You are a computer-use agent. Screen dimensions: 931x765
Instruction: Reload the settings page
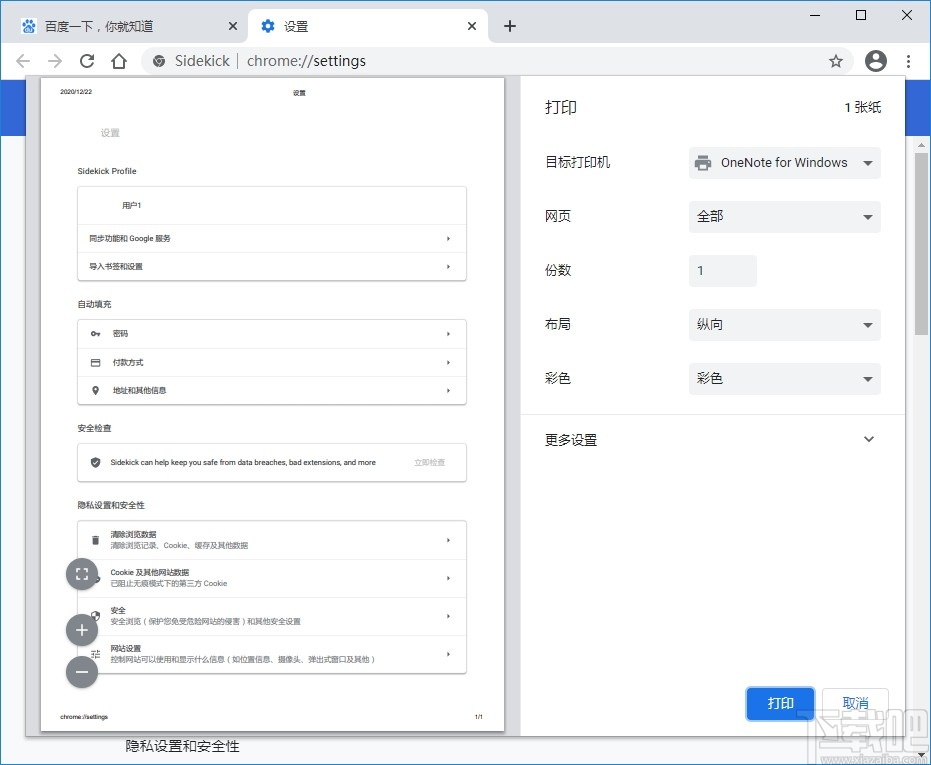[x=87, y=61]
